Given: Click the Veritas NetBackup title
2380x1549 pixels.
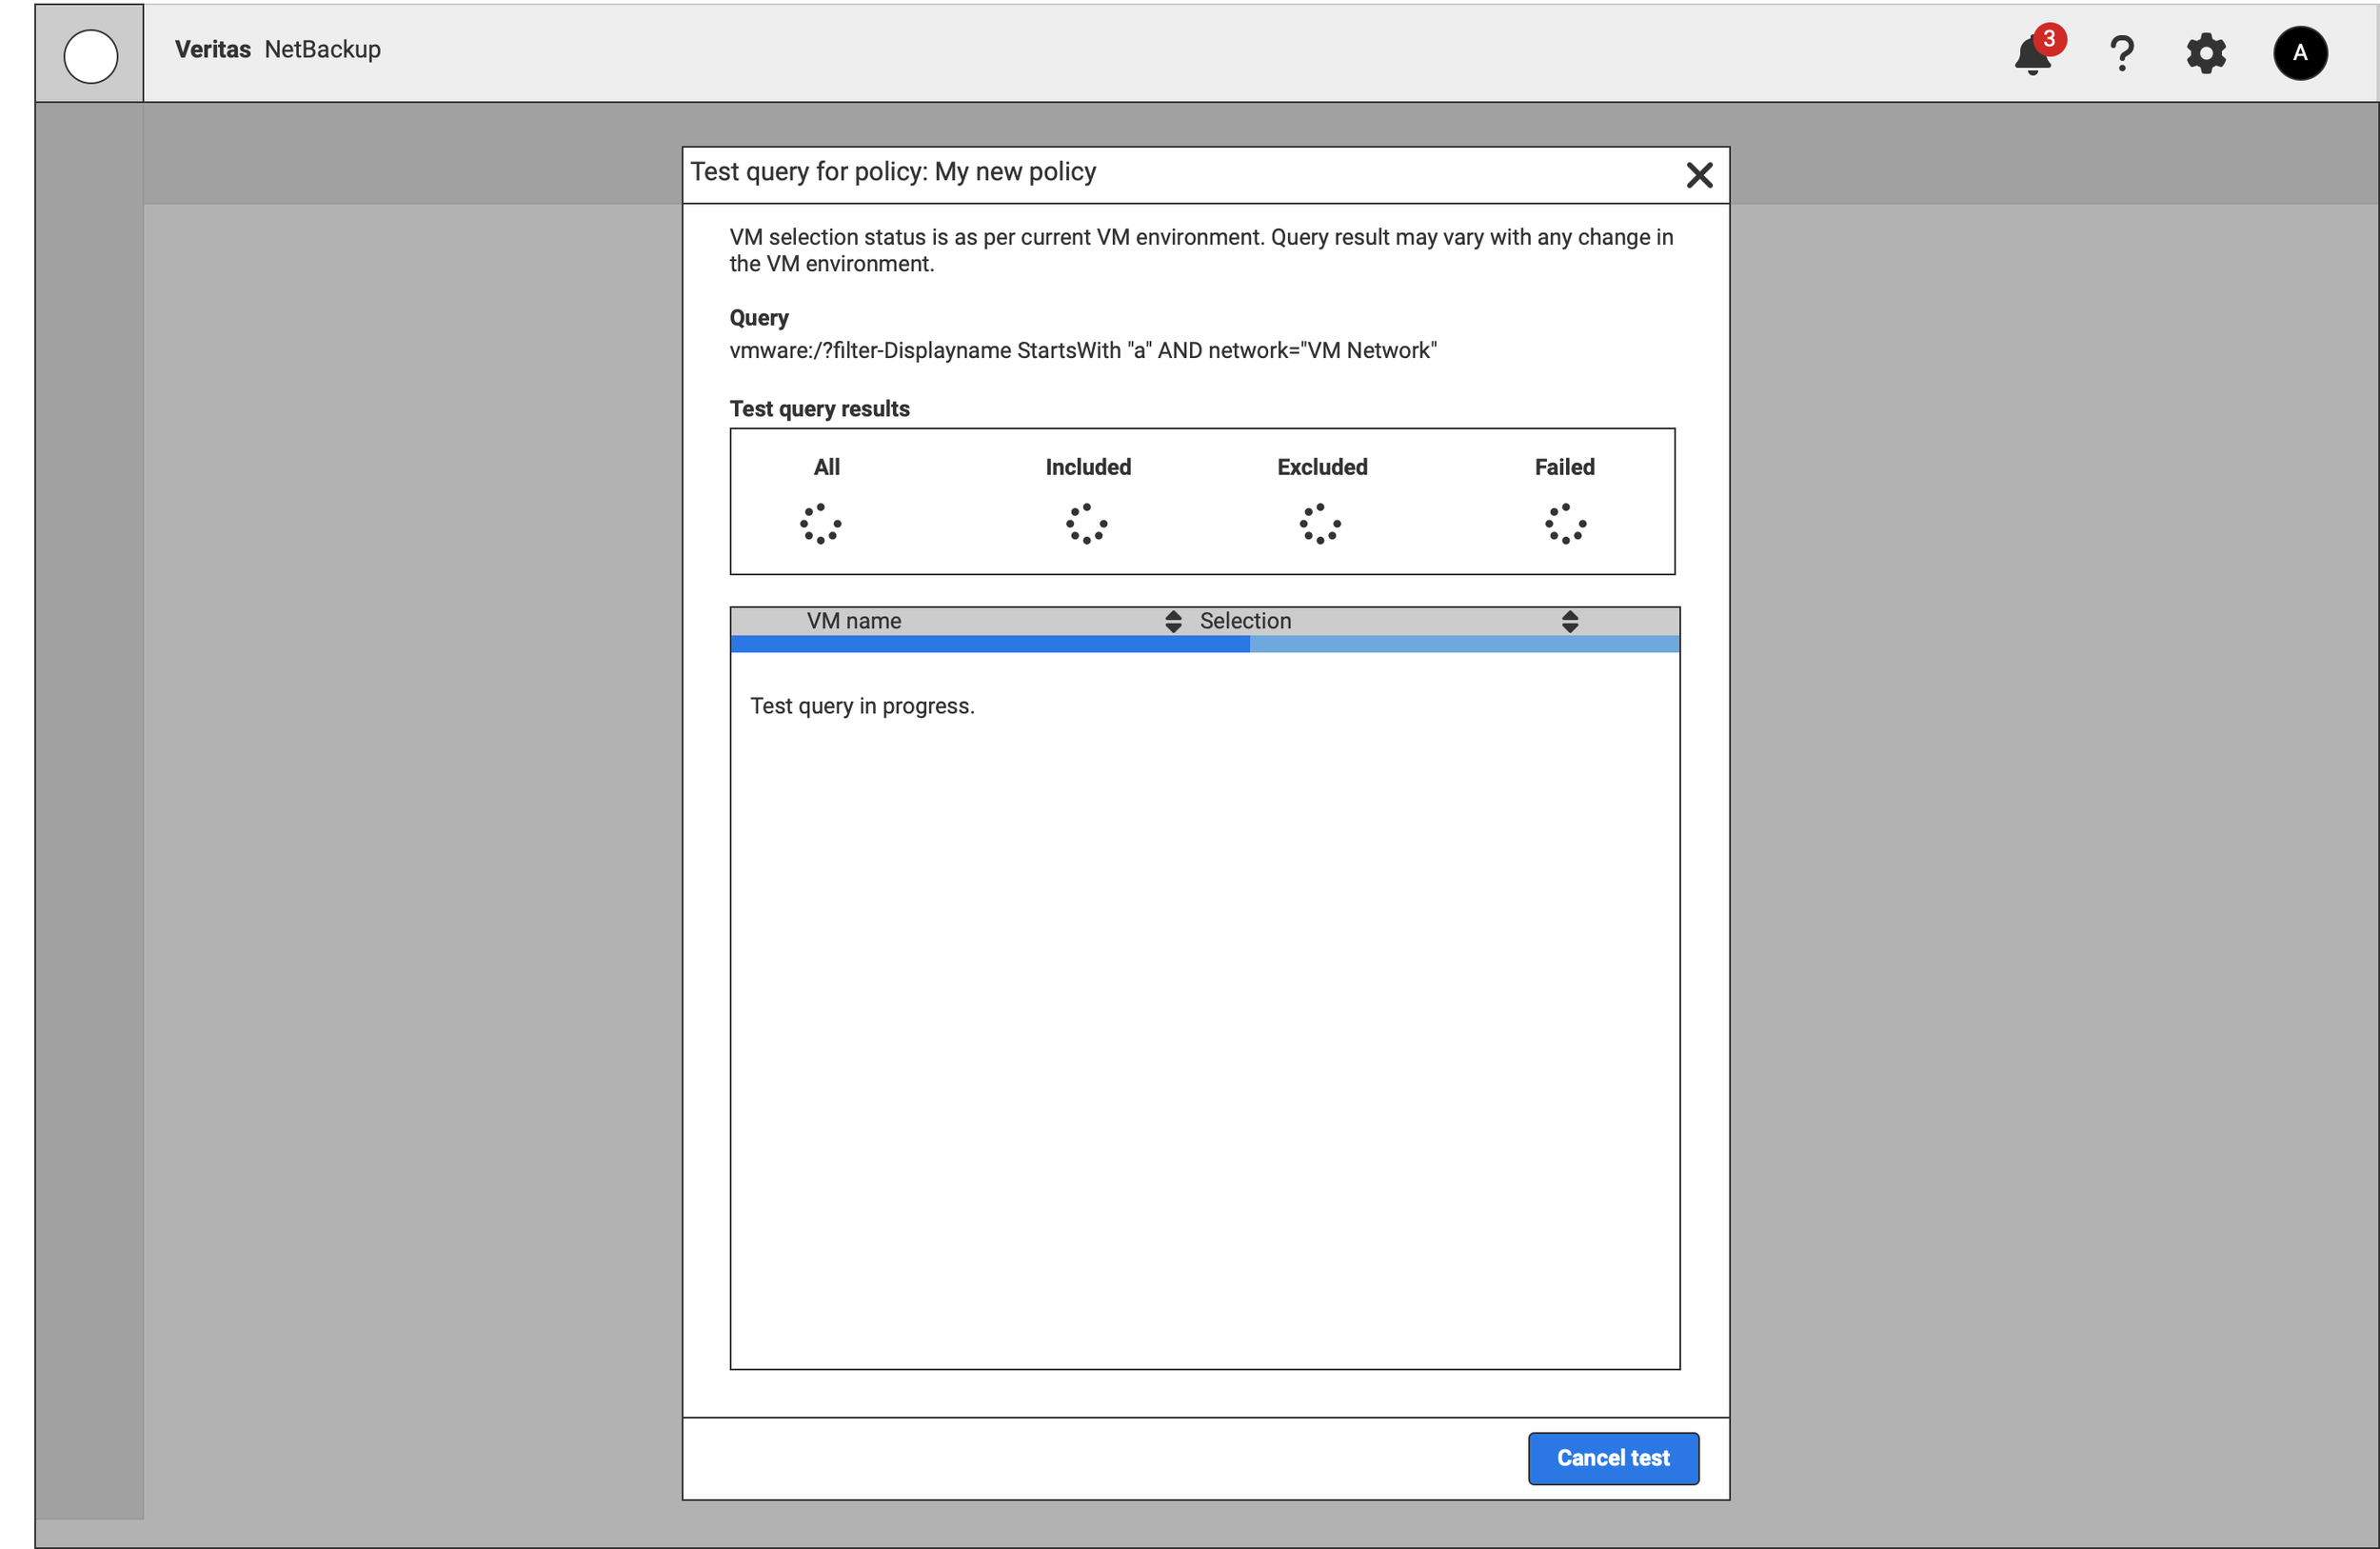Looking at the screenshot, I should click(277, 50).
